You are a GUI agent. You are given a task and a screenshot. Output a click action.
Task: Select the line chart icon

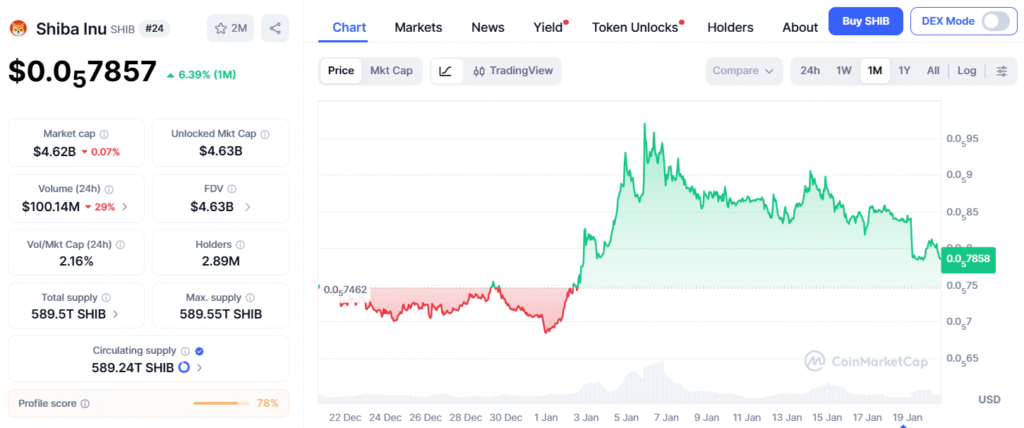click(446, 71)
